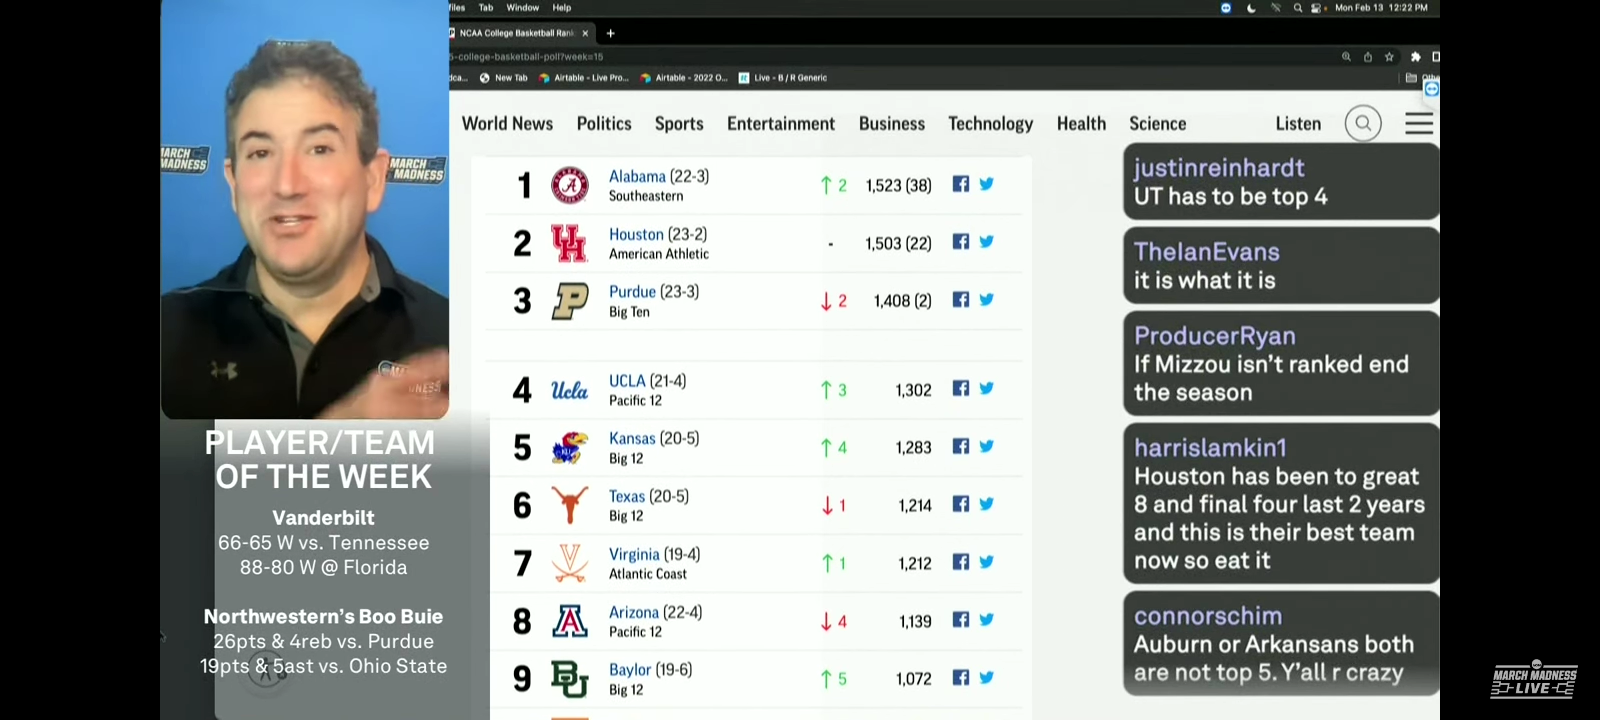Toggle Do Not Disturb moon icon
Viewport: 1600px width, 720px height.
(1251, 8)
